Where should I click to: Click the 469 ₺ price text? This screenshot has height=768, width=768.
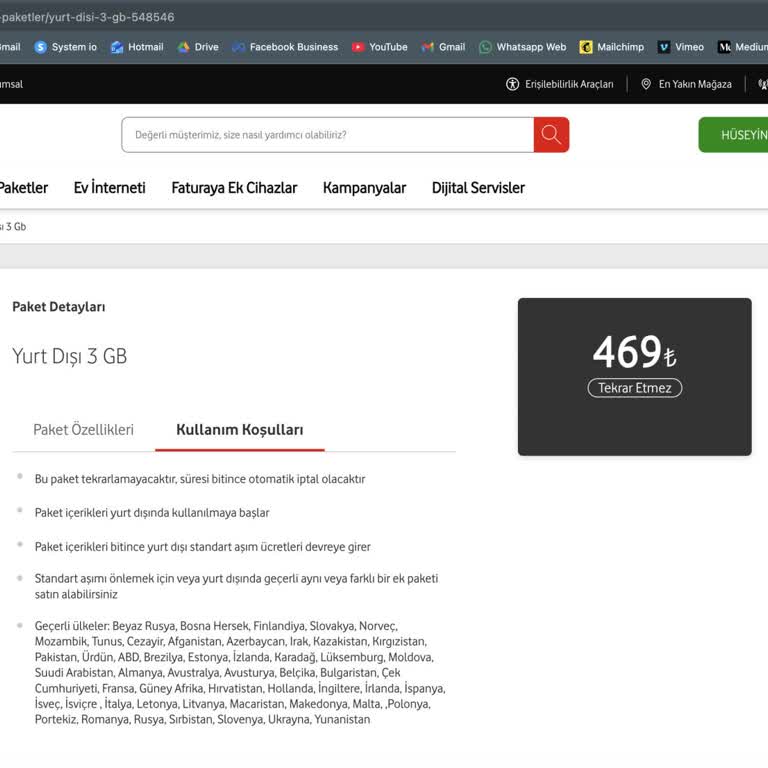pos(634,352)
